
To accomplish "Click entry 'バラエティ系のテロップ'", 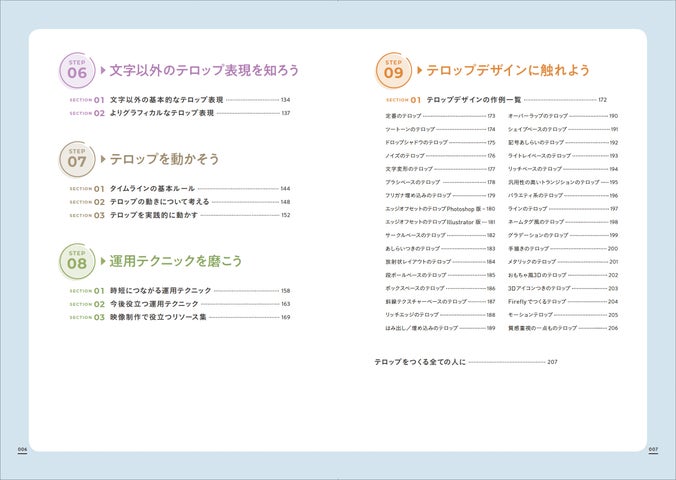I will (535, 195).
